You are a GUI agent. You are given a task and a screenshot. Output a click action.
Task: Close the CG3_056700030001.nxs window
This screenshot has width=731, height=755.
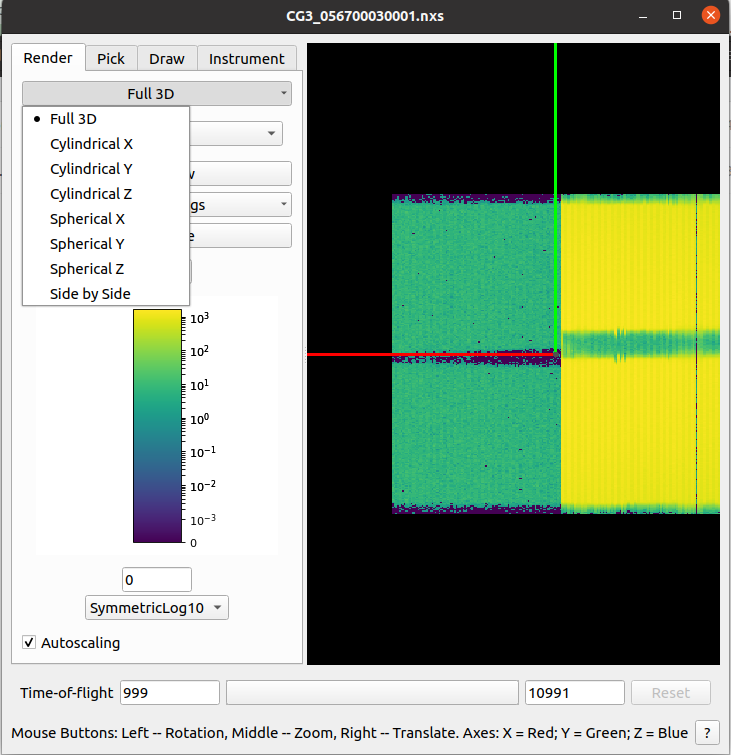click(x=711, y=15)
